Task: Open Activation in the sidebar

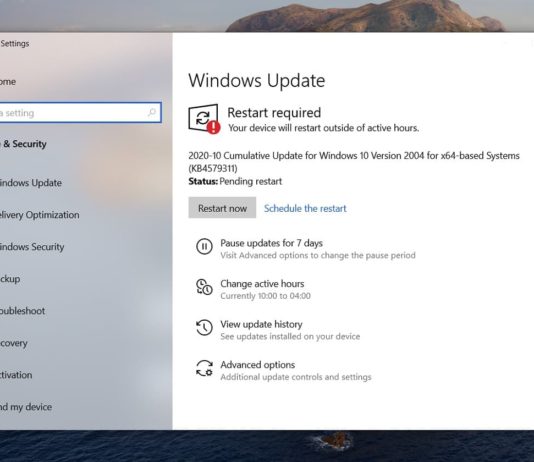Action: pyautogui.click(x=16, y=375)
